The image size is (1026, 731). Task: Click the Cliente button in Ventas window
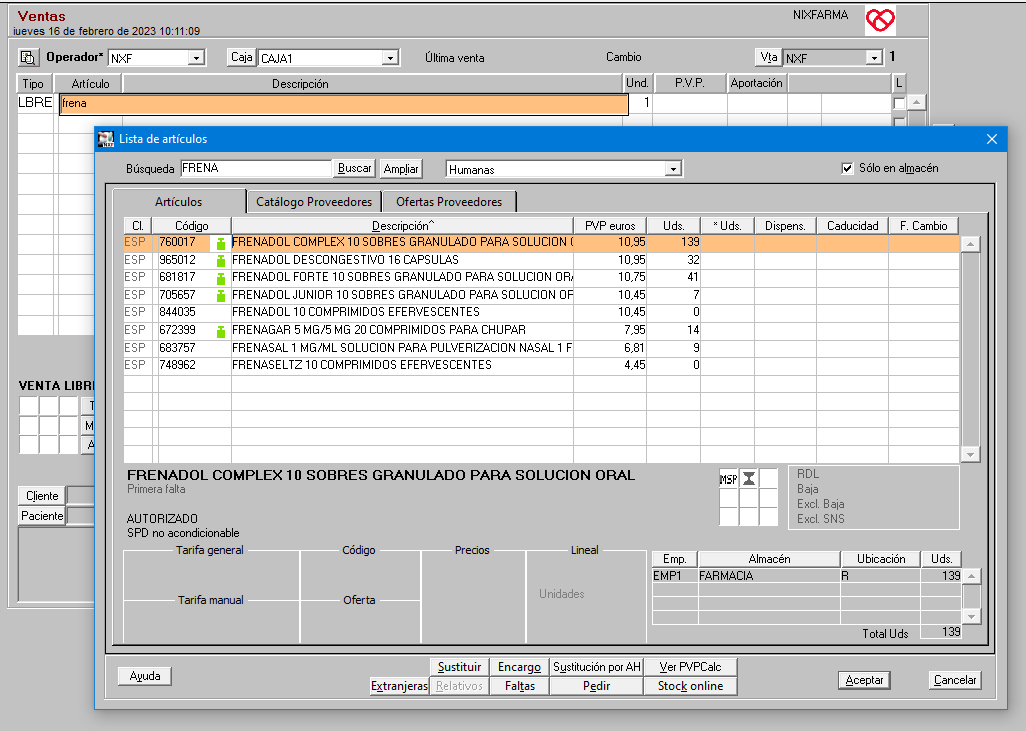click(x=42, y=495)
